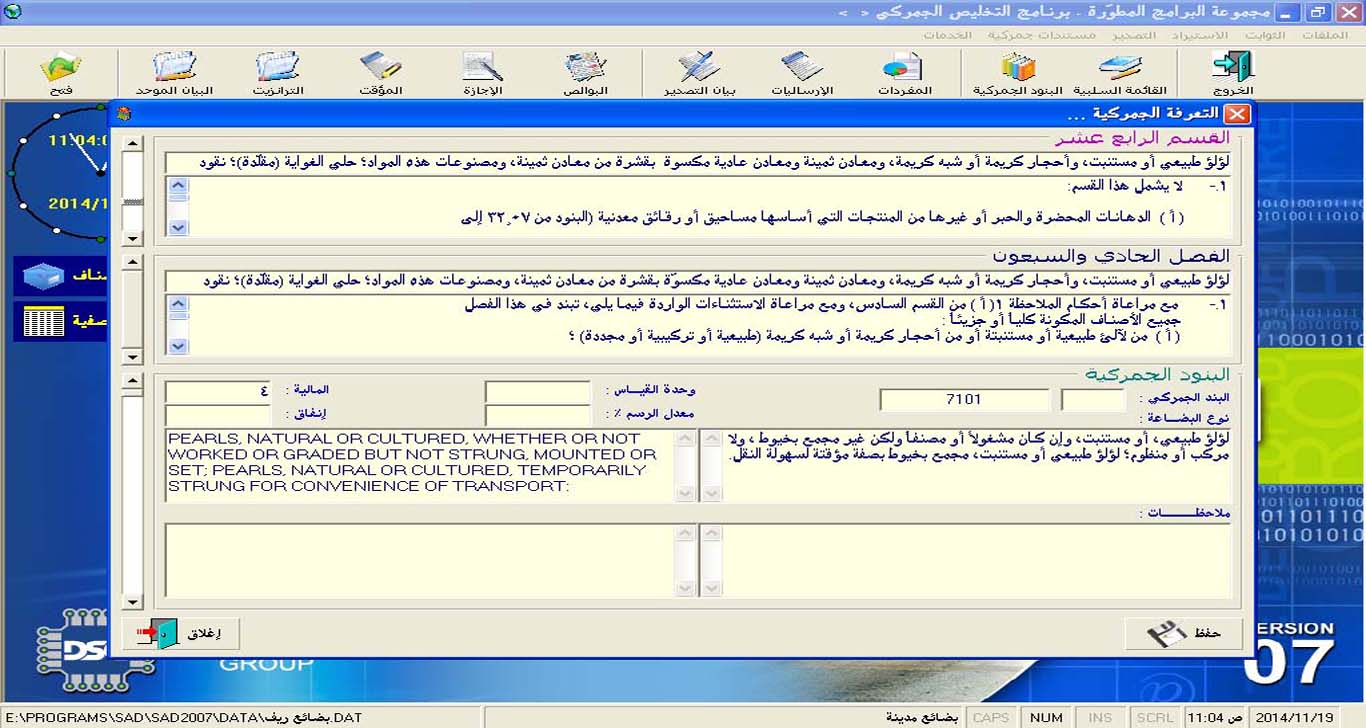The image size is (1366, 728).
Task: Click up arrow of القسم الرابع عشر outer scrollbar
Action: [132, 144]
